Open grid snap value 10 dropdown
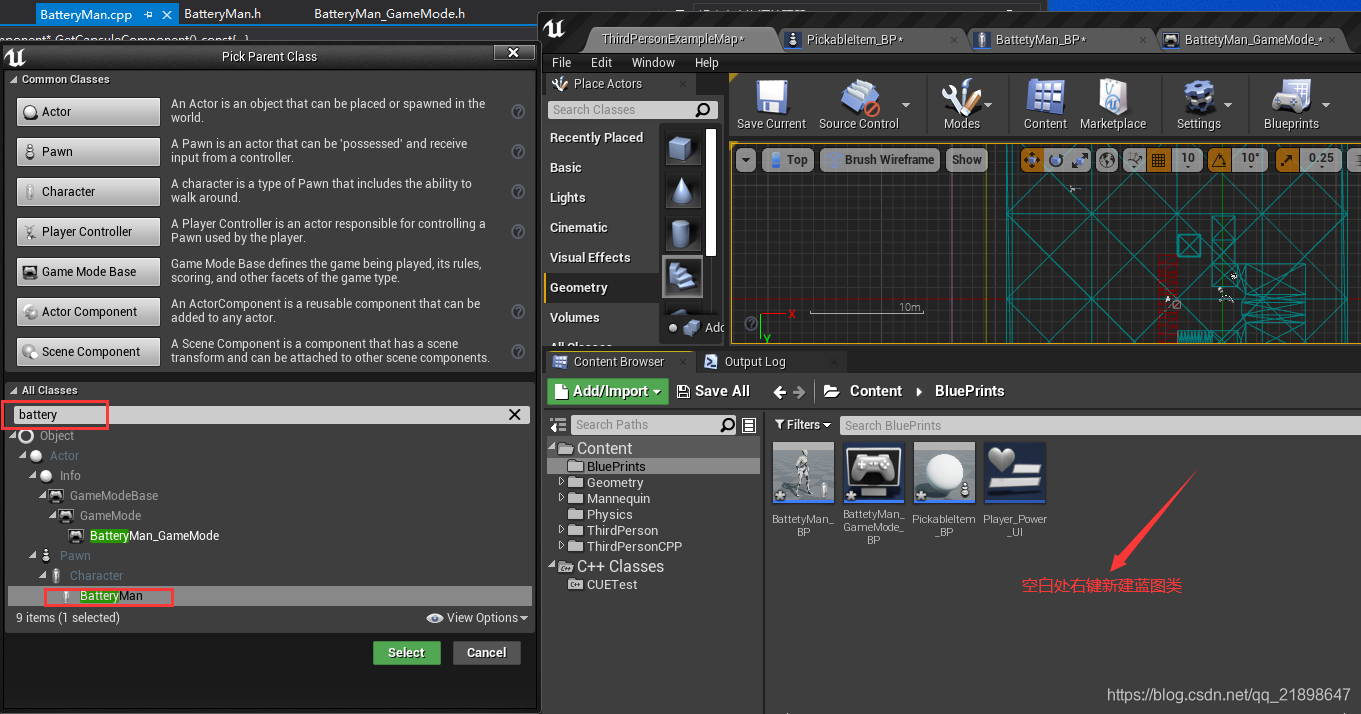The width and height of the screenshot is (1361, 714). (1187, 159)
